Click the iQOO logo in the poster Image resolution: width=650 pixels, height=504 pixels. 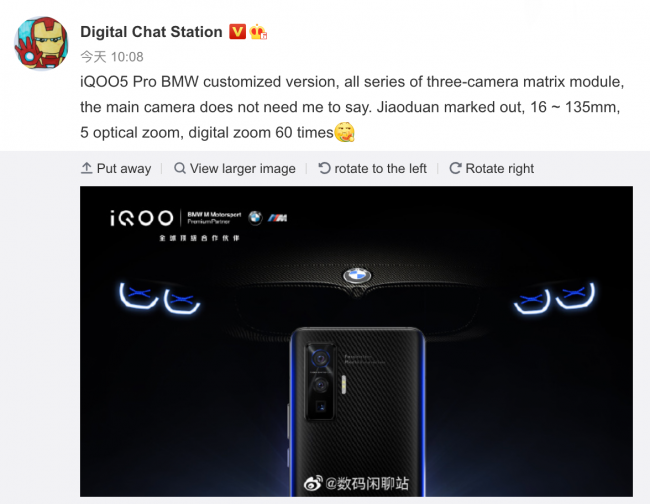point(142,218)
